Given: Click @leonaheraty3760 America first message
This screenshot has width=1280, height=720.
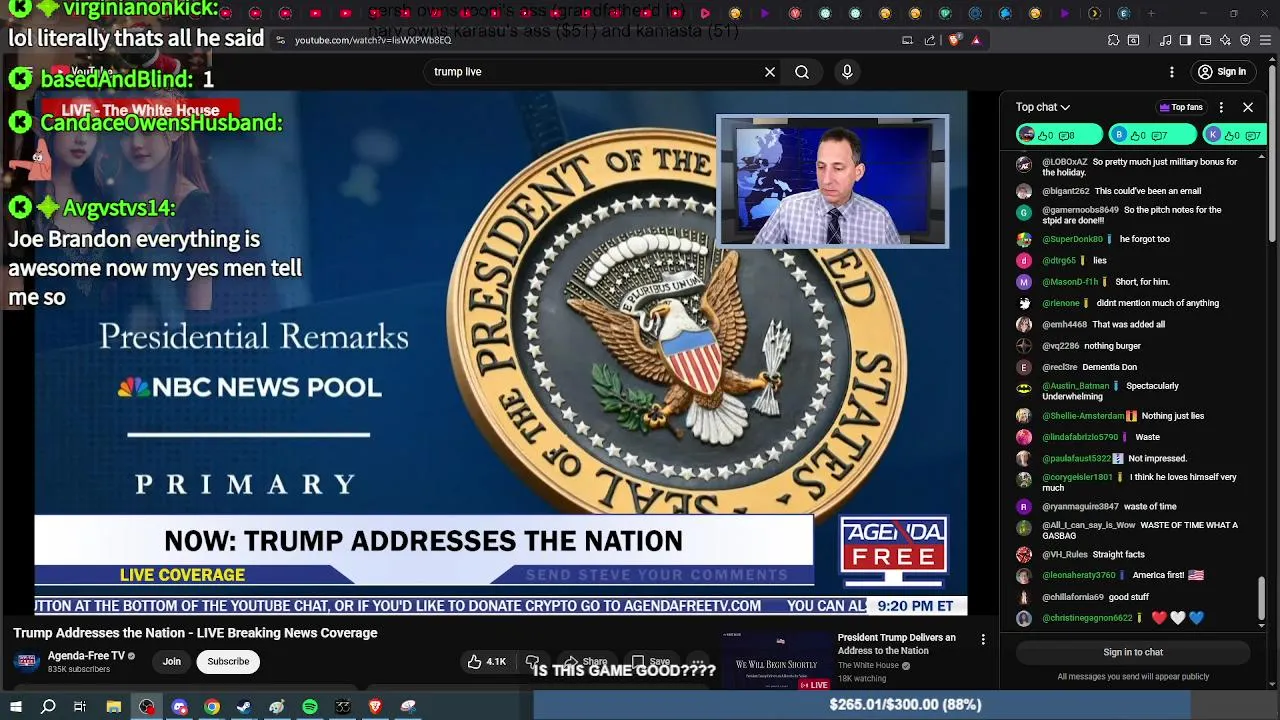Looking at the screenshot, I should pyautogui.click(x=1134, y=576).
